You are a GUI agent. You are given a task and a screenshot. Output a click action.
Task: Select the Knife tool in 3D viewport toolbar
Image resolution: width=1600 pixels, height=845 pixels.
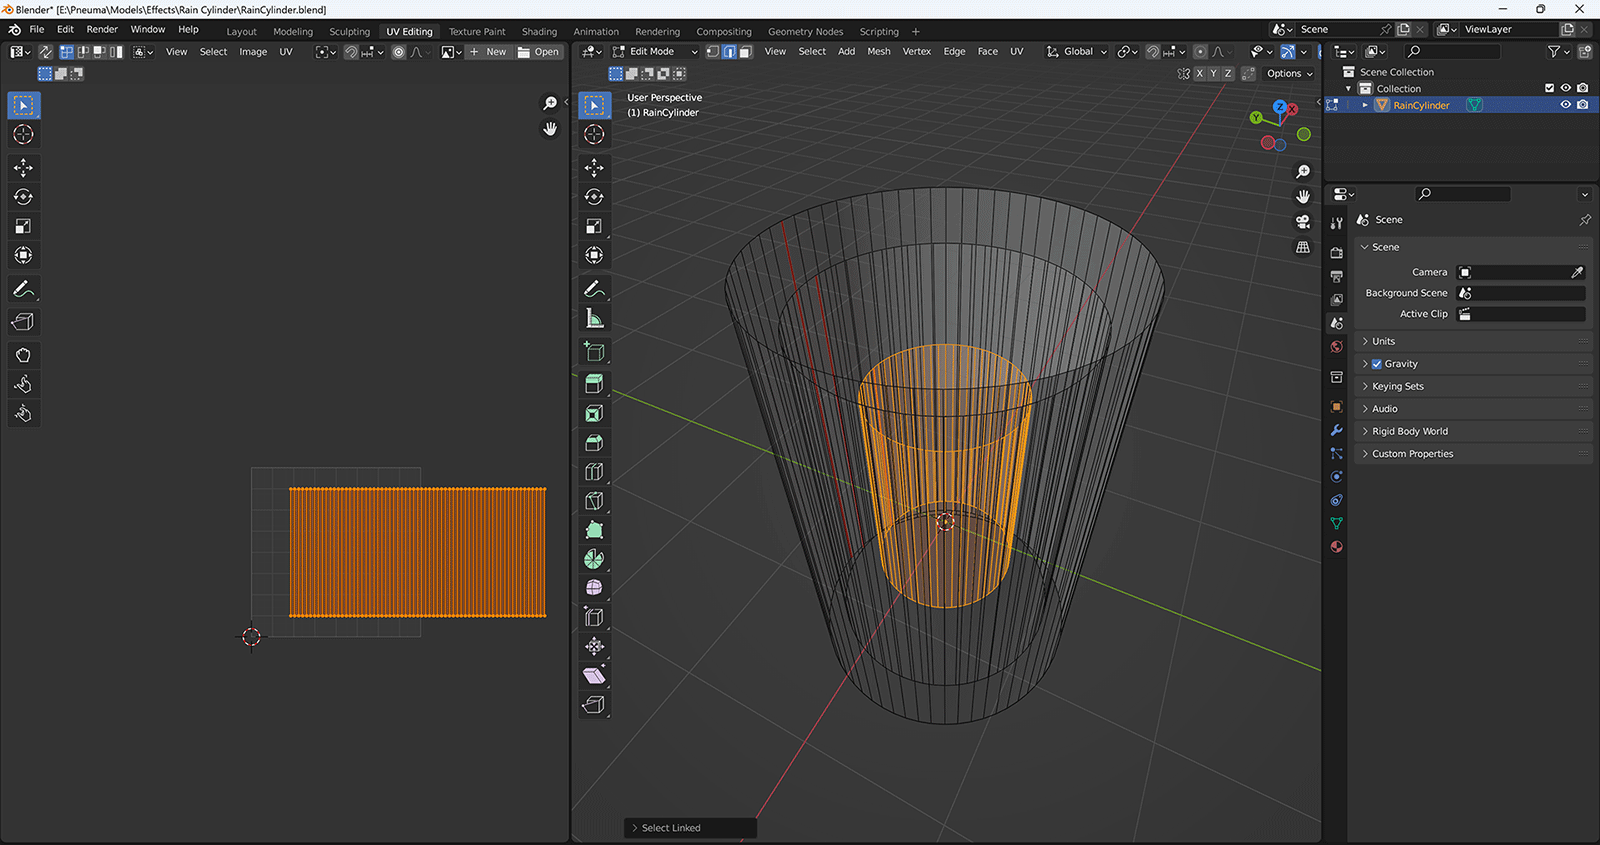click(594, 501)
